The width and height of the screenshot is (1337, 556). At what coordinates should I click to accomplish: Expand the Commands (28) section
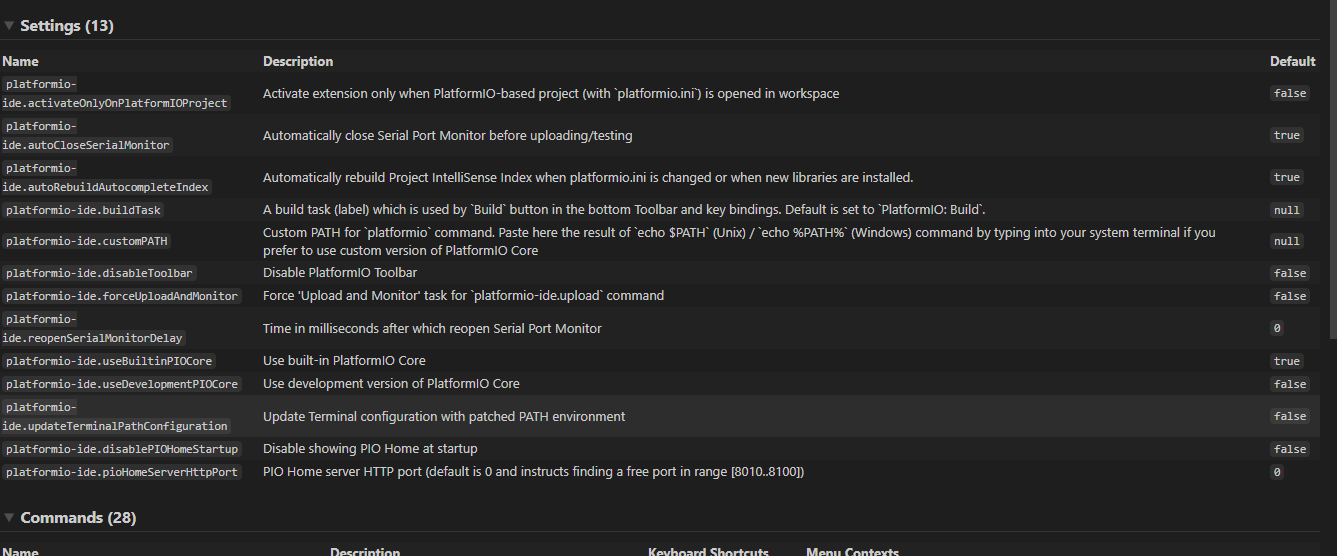(x=9, y=518)
